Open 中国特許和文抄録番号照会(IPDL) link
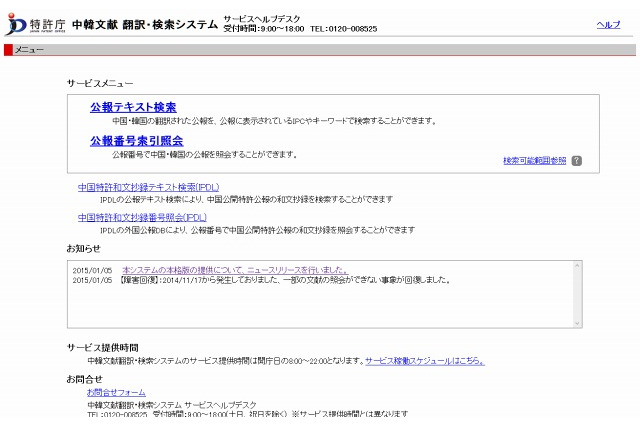Image resolution: width=640 pixels, height=426 pixels. click(142, 217)
